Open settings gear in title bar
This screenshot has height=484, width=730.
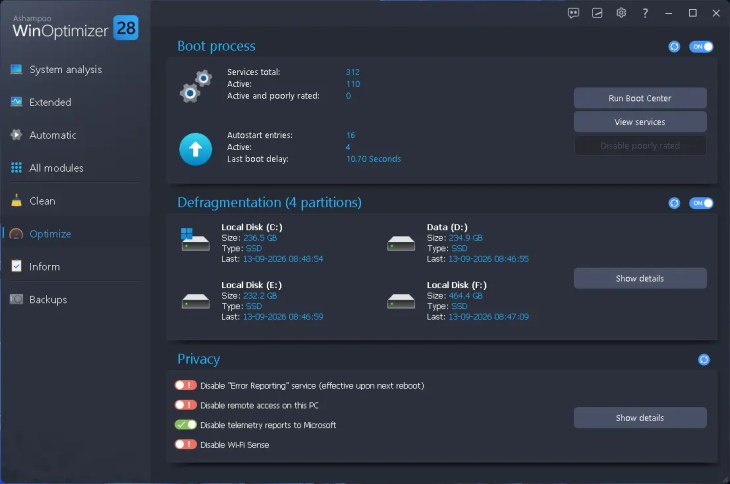click(621, 13)
